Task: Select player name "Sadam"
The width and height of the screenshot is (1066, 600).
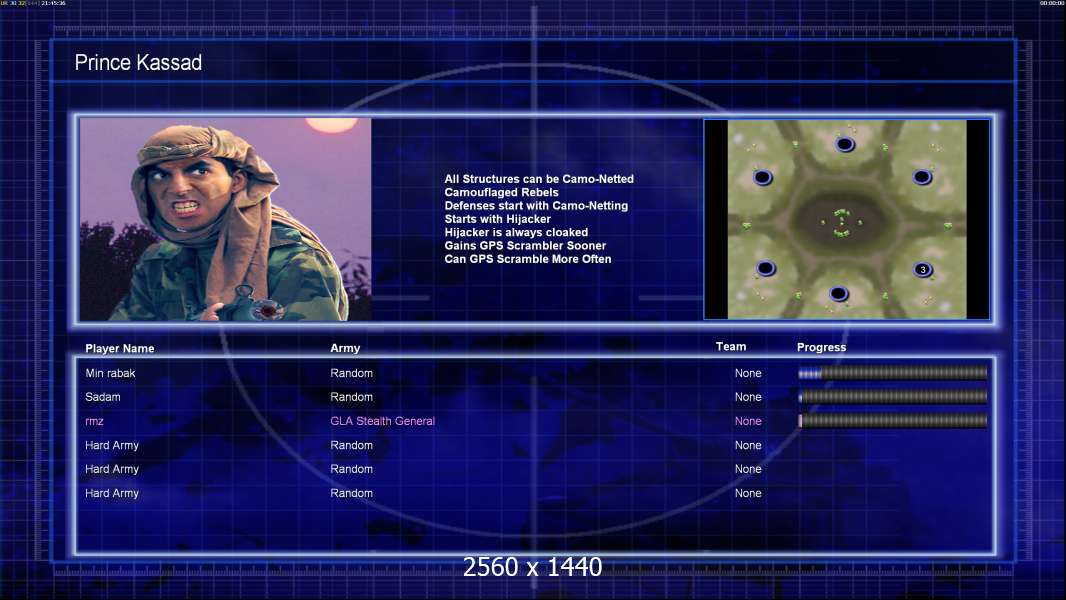Action: click(x=103, y=397)
